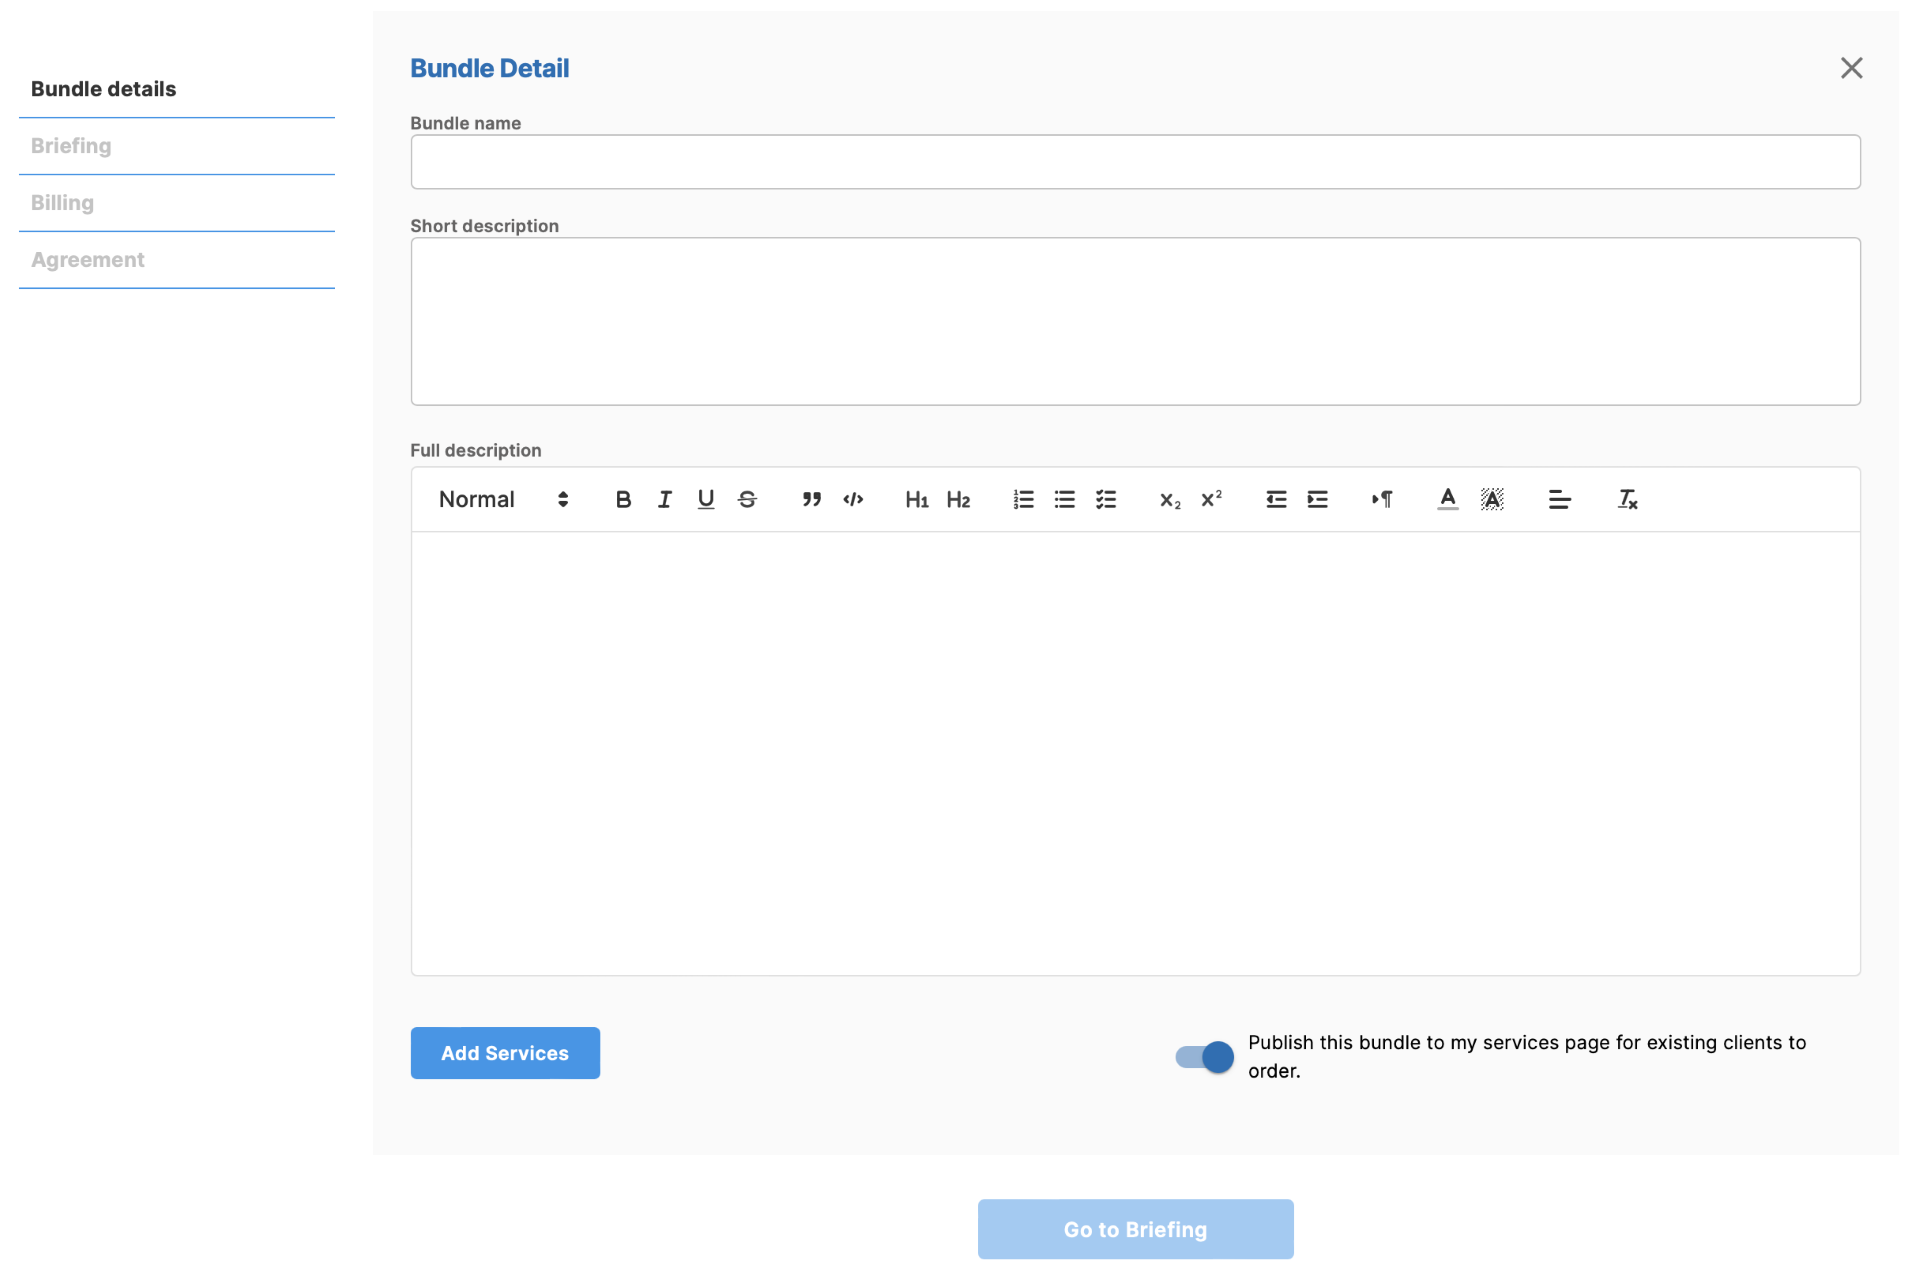The width and height of the screenshot is (1920, 1280).
Task: Insert a checklist
Action: 1106,499
